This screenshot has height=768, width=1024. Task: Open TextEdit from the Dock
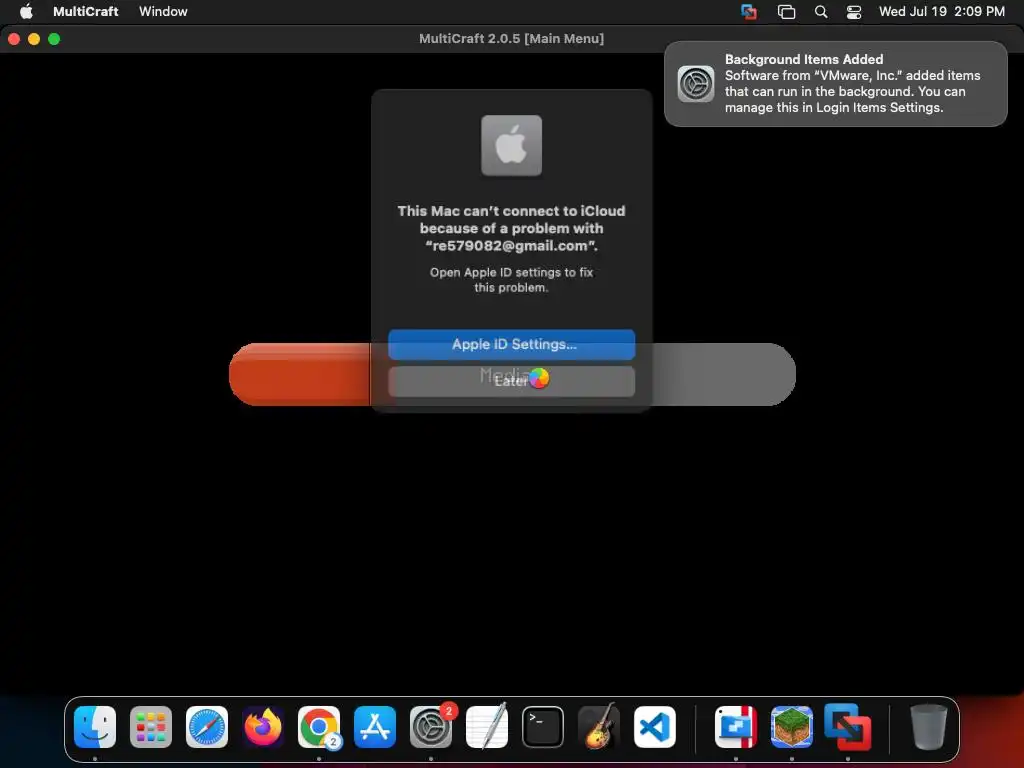(x=487, y=727)
